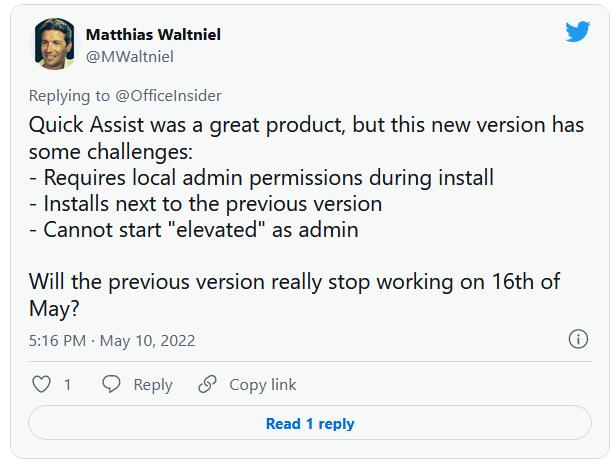Click the Matthias Waltniel display name
Viewport: 615px width, 464px height.
(x=153, y=34)
